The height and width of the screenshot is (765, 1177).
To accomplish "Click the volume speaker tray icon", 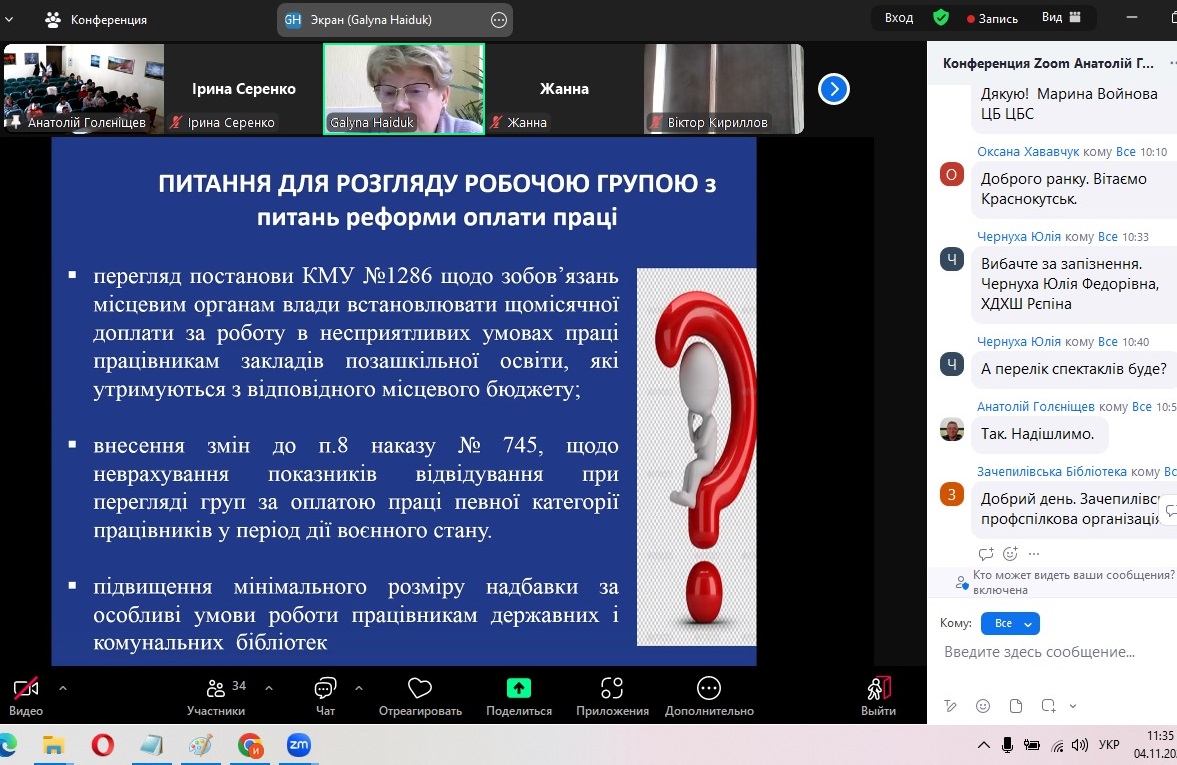I will click(x=1079, y=745).
